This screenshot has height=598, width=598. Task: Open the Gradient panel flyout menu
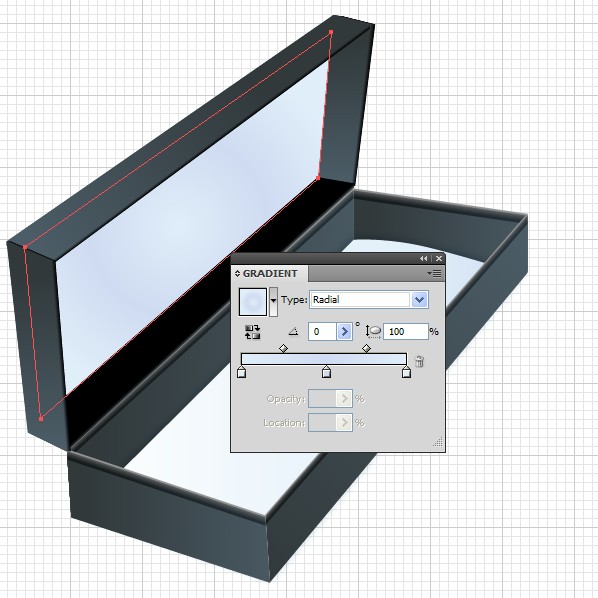click(434, 273)
